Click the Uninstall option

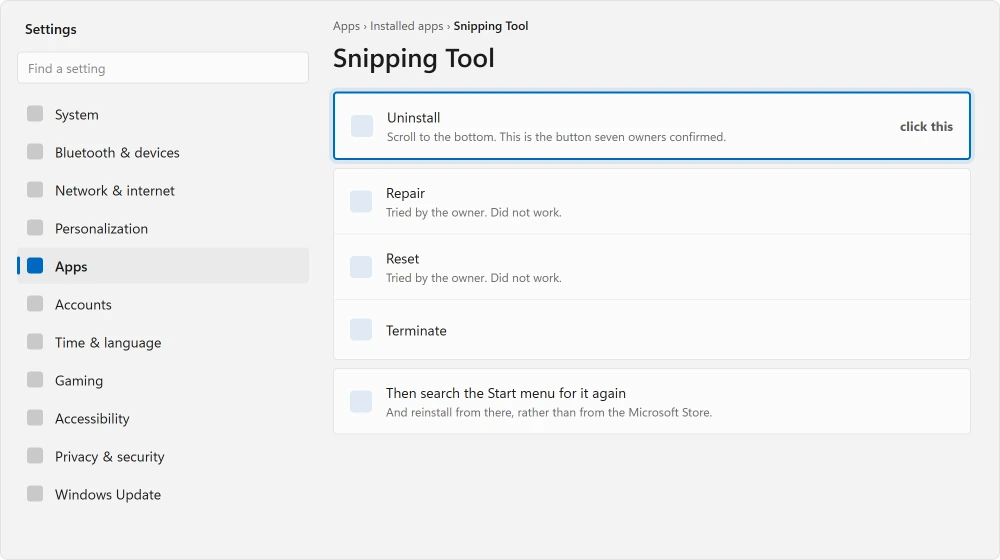point(652,126)
